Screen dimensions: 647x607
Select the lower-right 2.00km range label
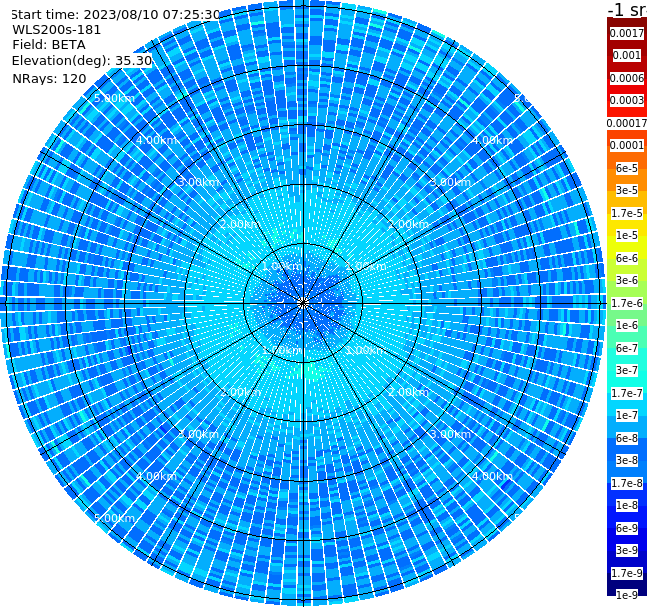click(408, 392)
